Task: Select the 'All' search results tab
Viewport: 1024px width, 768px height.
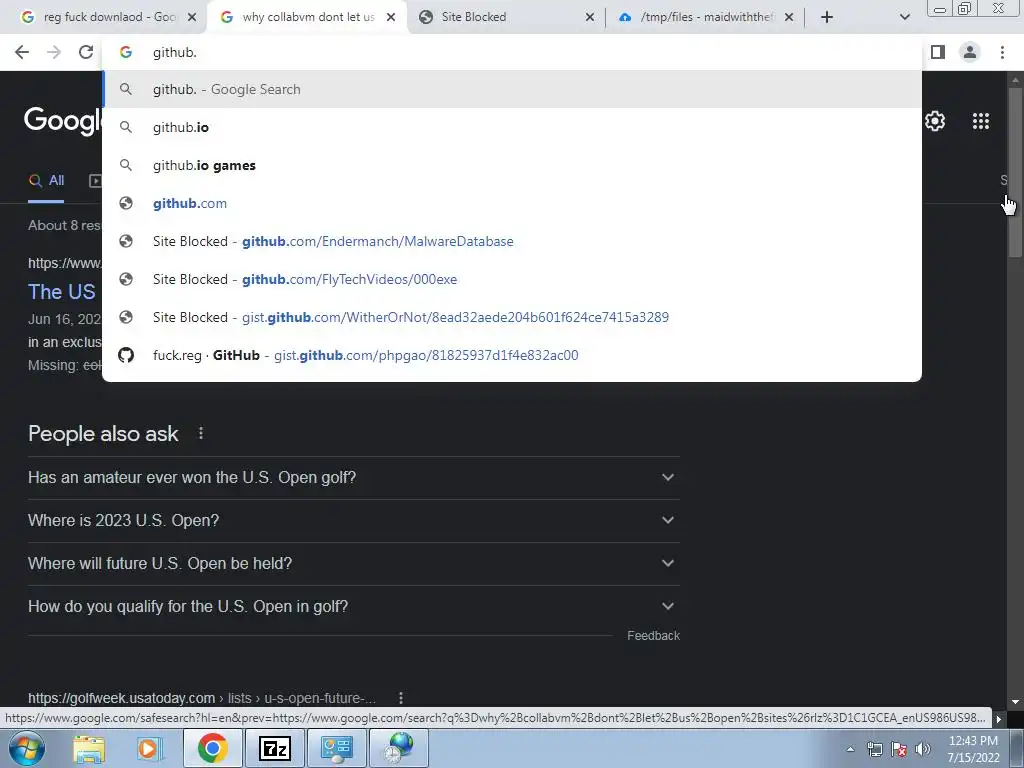Action: (46, 180)
